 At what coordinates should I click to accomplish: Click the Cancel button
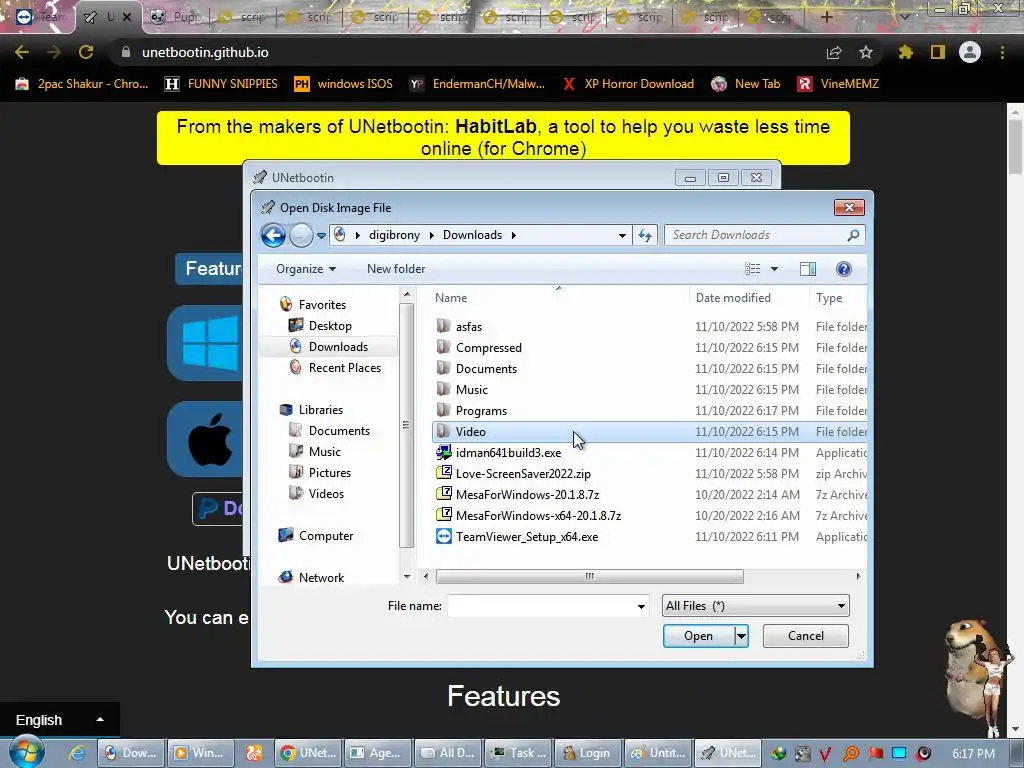coord(806,635)
